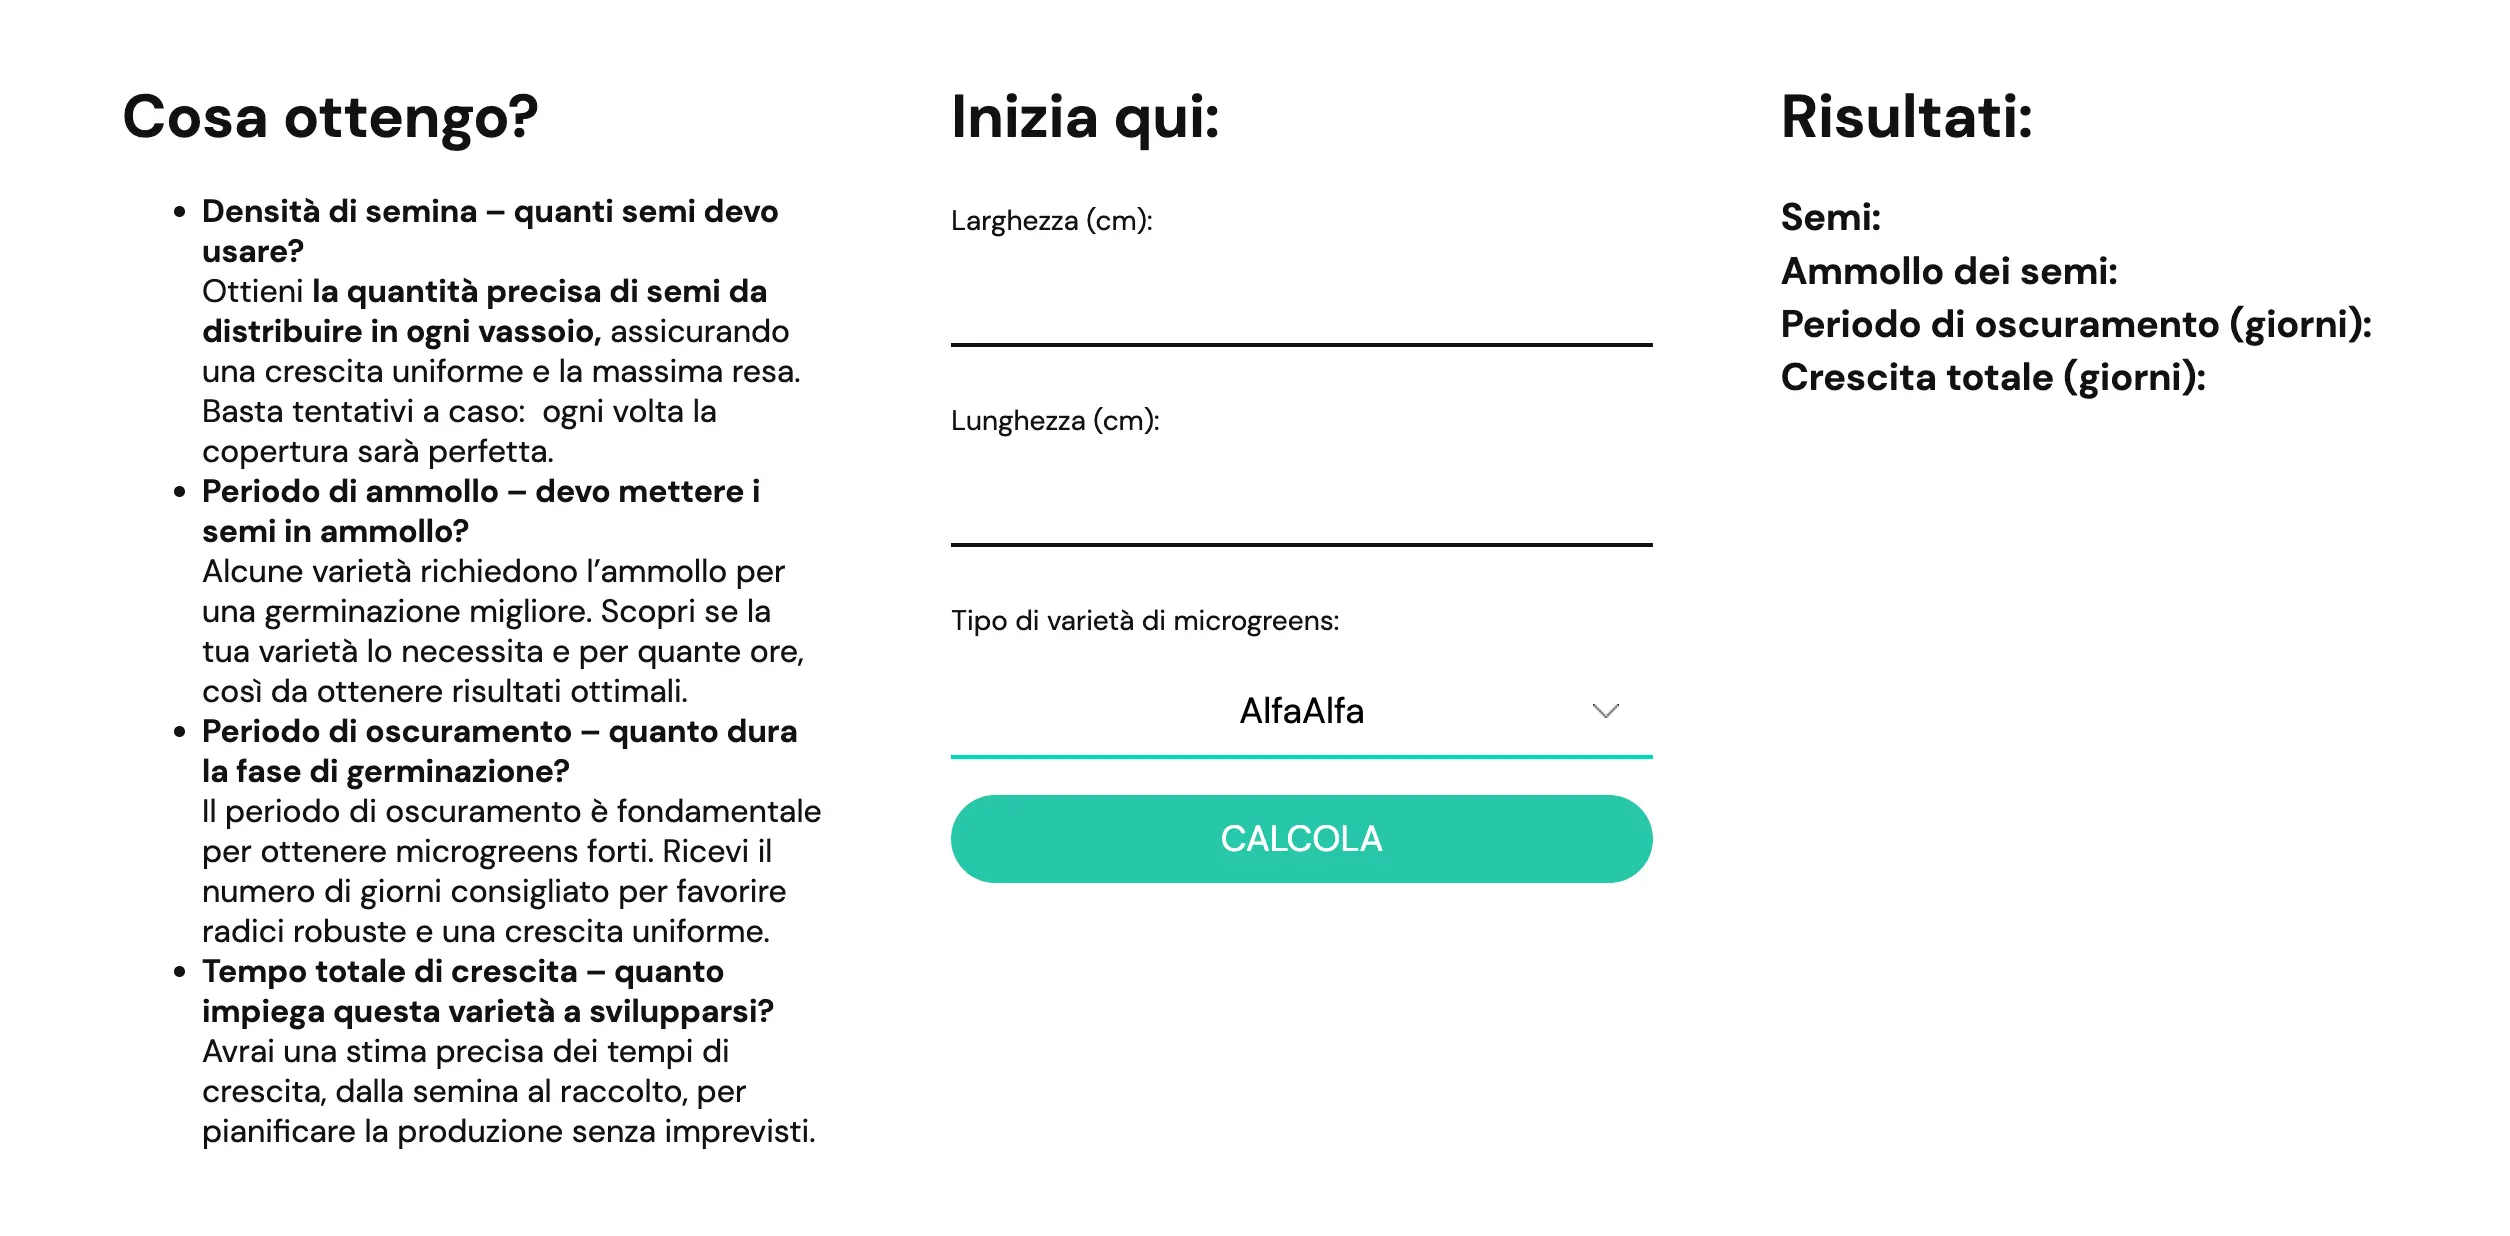This screenshot has width=2510, height=1236.
Task: Click the 'Inizia qui:' heading
Action: (x=1085, y=117)
